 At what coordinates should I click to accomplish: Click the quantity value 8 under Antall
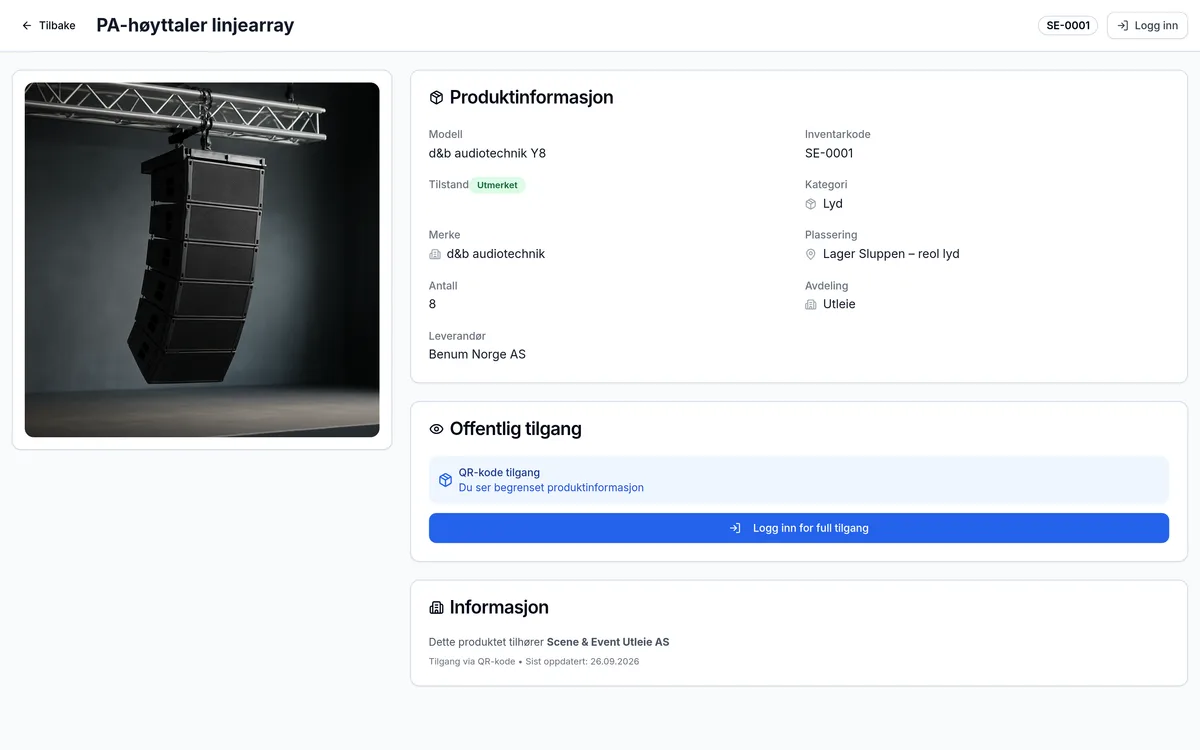(x=432, y=304)
